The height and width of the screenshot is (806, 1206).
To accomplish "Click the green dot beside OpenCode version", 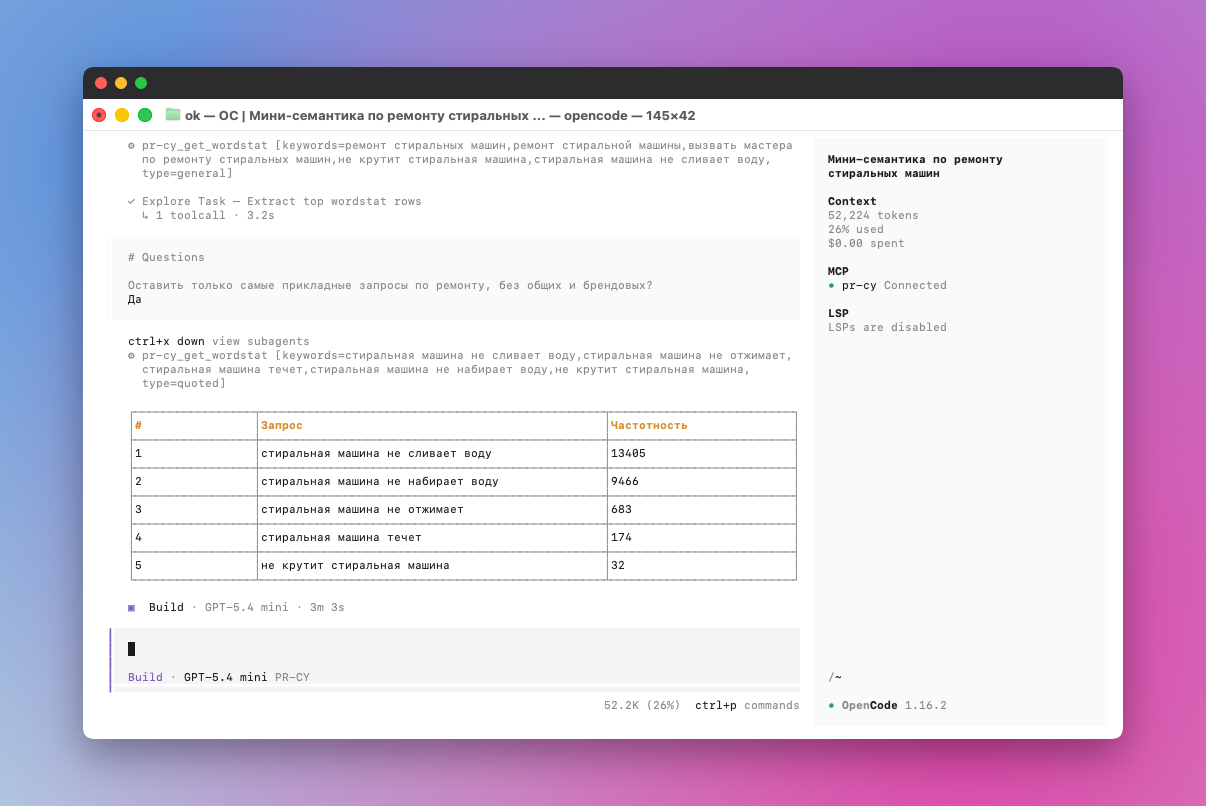I will click(x=831, y=706).
